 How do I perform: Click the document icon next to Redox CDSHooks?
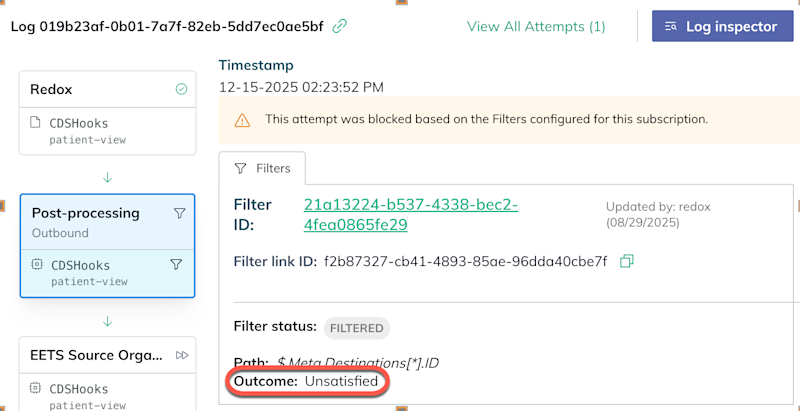point(37,124)
